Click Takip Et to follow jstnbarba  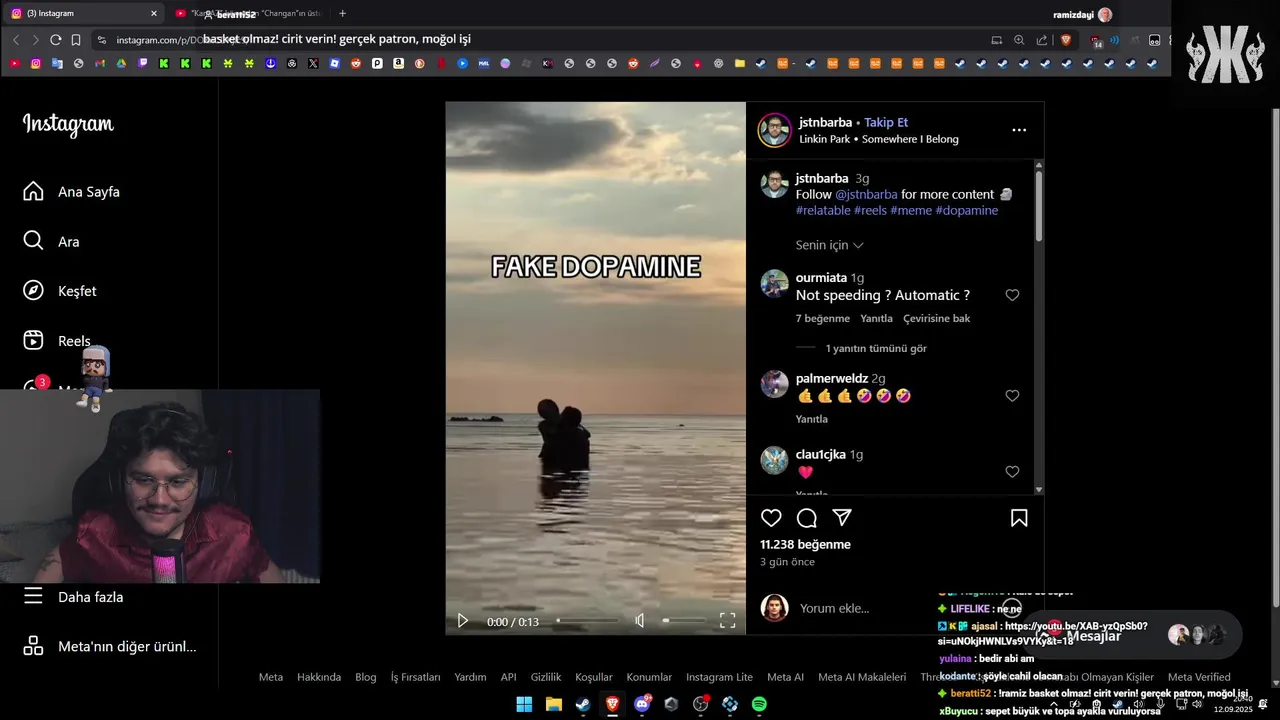[x=886, y=123]
